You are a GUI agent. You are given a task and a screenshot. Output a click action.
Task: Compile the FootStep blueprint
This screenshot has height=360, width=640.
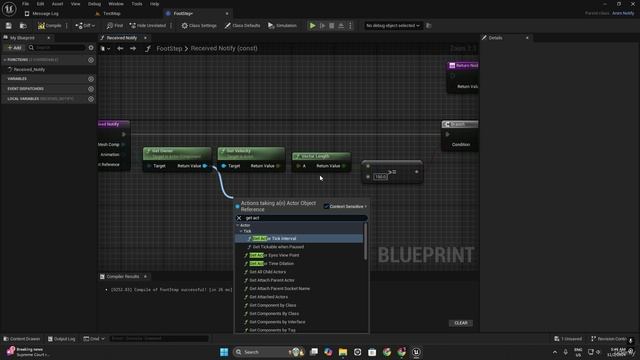click(x=49, y=26)
